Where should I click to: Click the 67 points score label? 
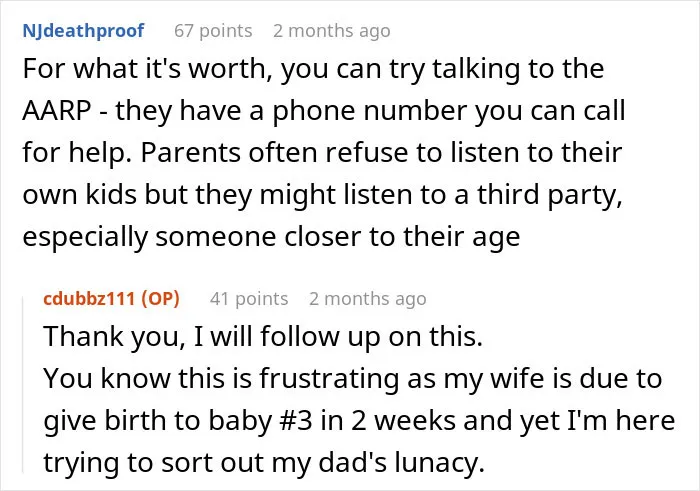pos(213,31)
